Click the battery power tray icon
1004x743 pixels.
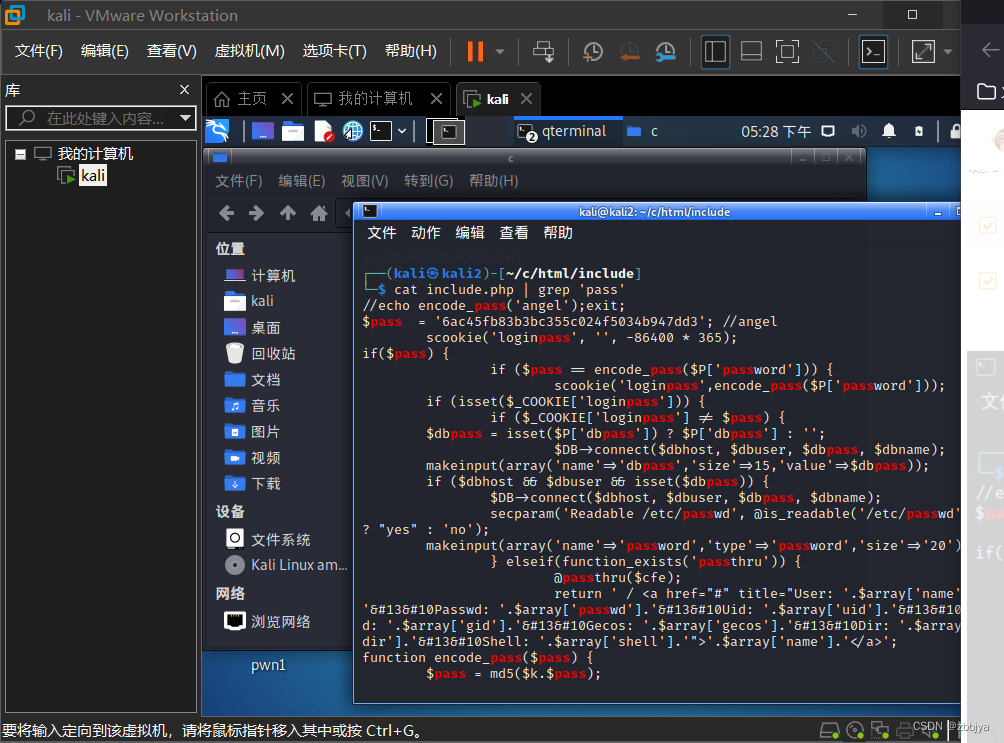point(919,131)
